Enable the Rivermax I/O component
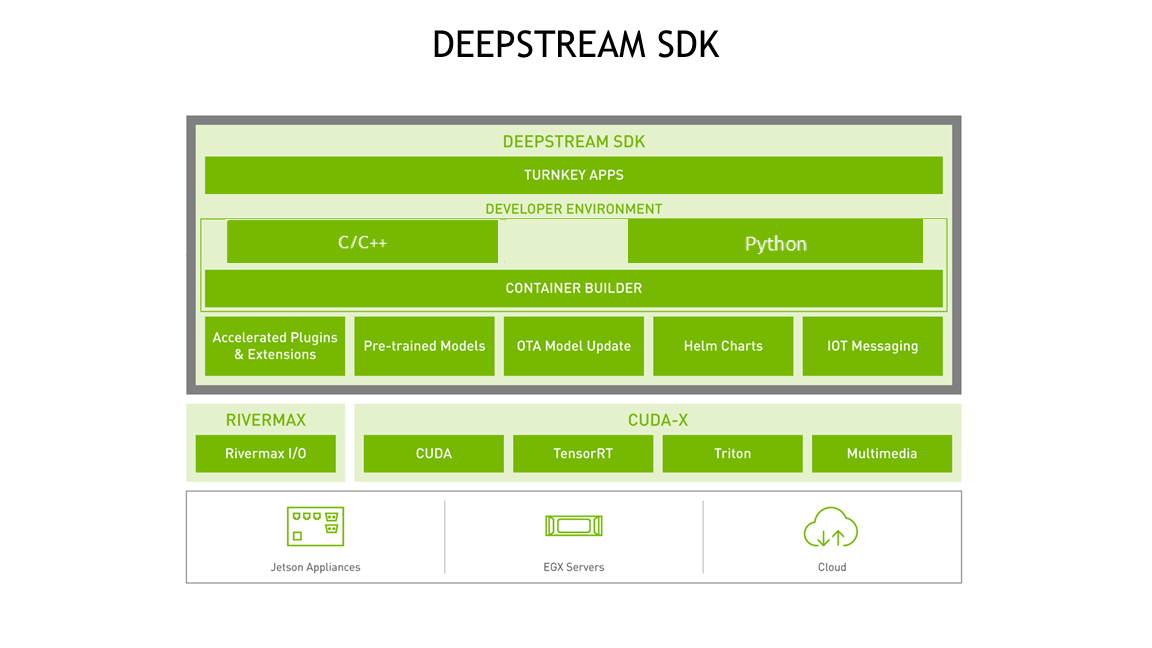This screenshot has width=1152, height=648. pos(265,453)
